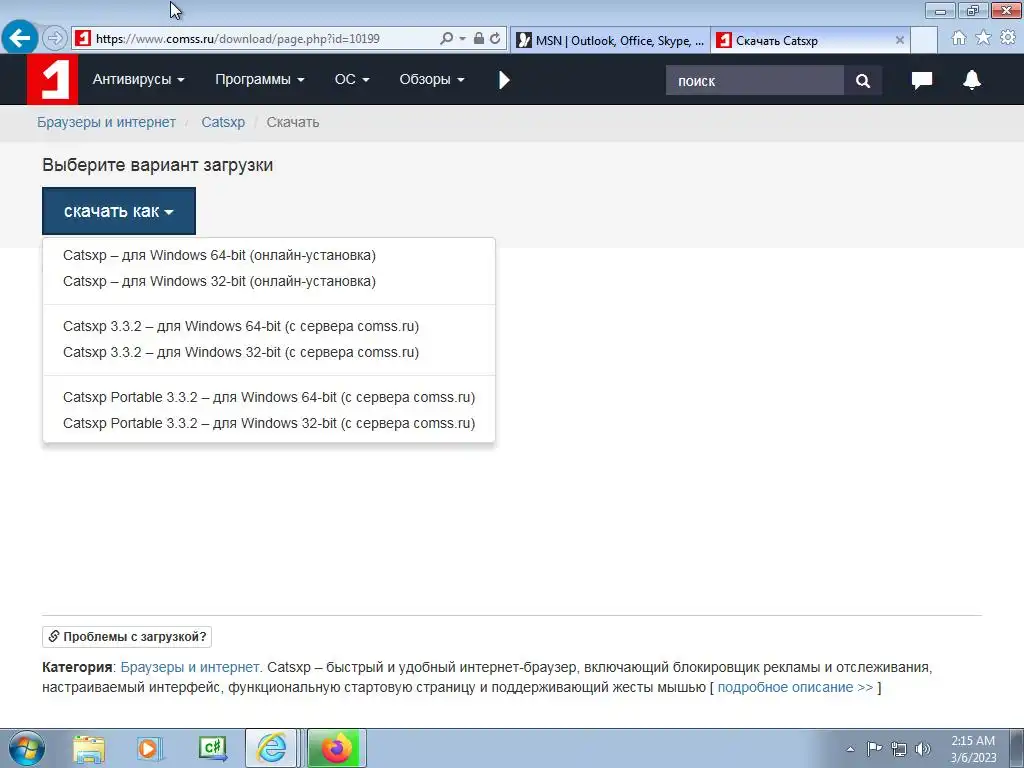Image resolution: width=1024 pixels, height=768 pixels.
Task: Expand the Обзоры menu
Action: click(x=432, y=80)
